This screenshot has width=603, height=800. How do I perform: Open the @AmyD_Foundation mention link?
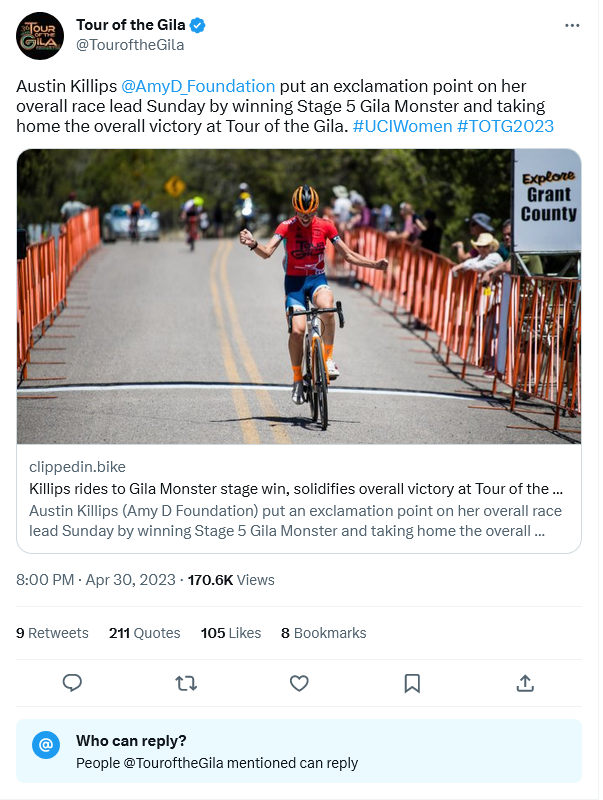click(x=198, y=86)
